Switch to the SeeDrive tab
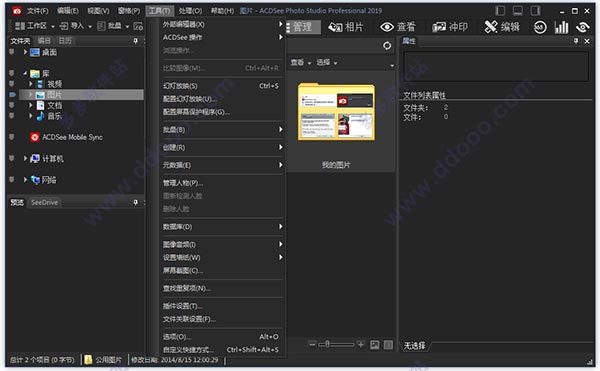 [44, 202]
